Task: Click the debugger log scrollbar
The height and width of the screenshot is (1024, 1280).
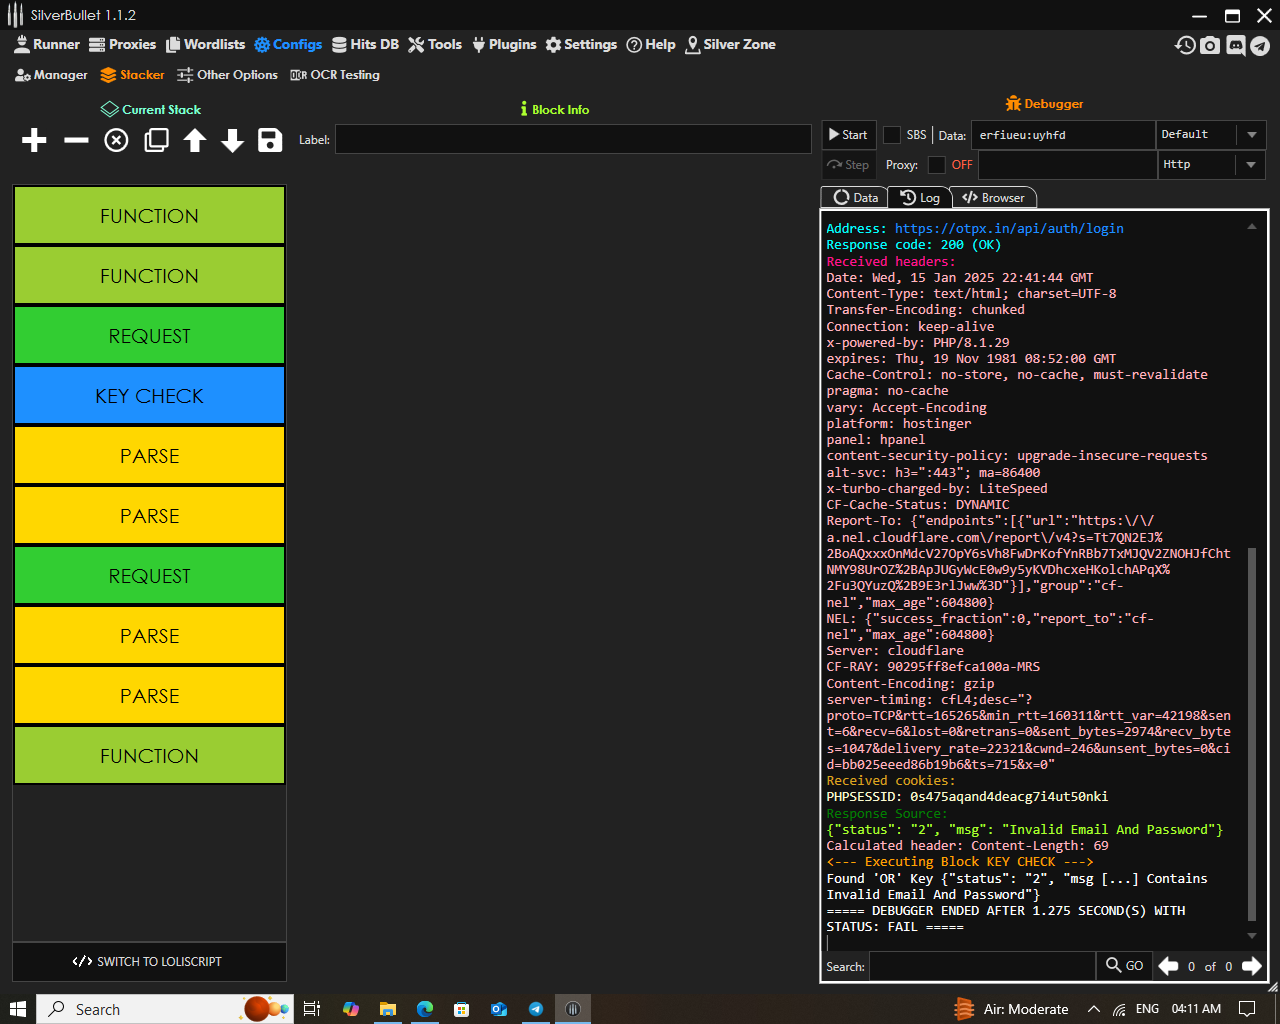Action: tap(1251, 734)
